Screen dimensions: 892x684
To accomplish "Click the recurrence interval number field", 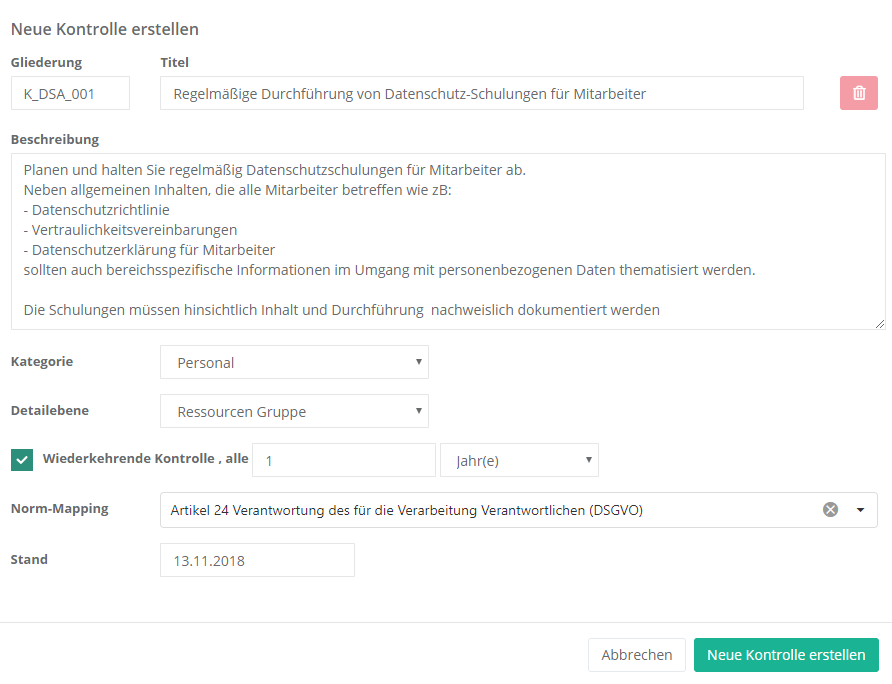I will point(344,460).
